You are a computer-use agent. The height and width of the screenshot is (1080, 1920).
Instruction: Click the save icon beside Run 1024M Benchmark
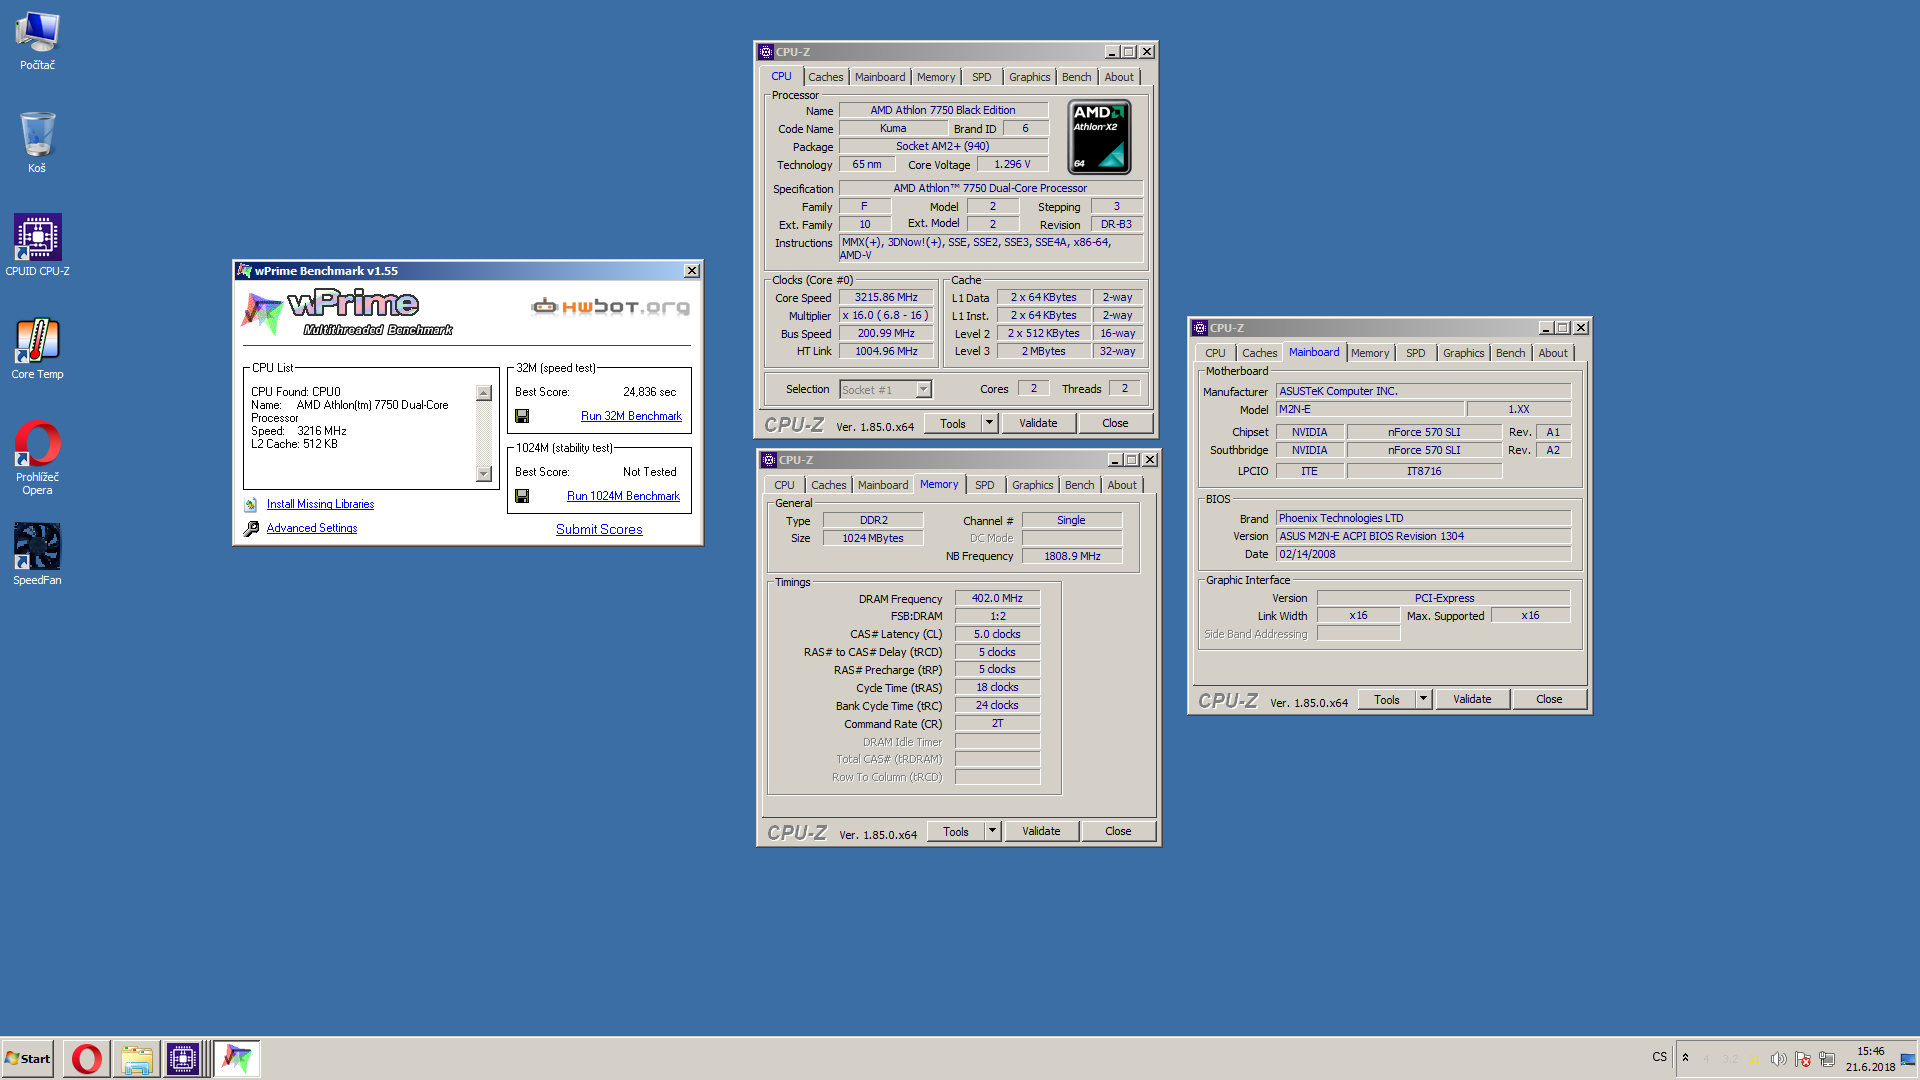coord(522,496)
